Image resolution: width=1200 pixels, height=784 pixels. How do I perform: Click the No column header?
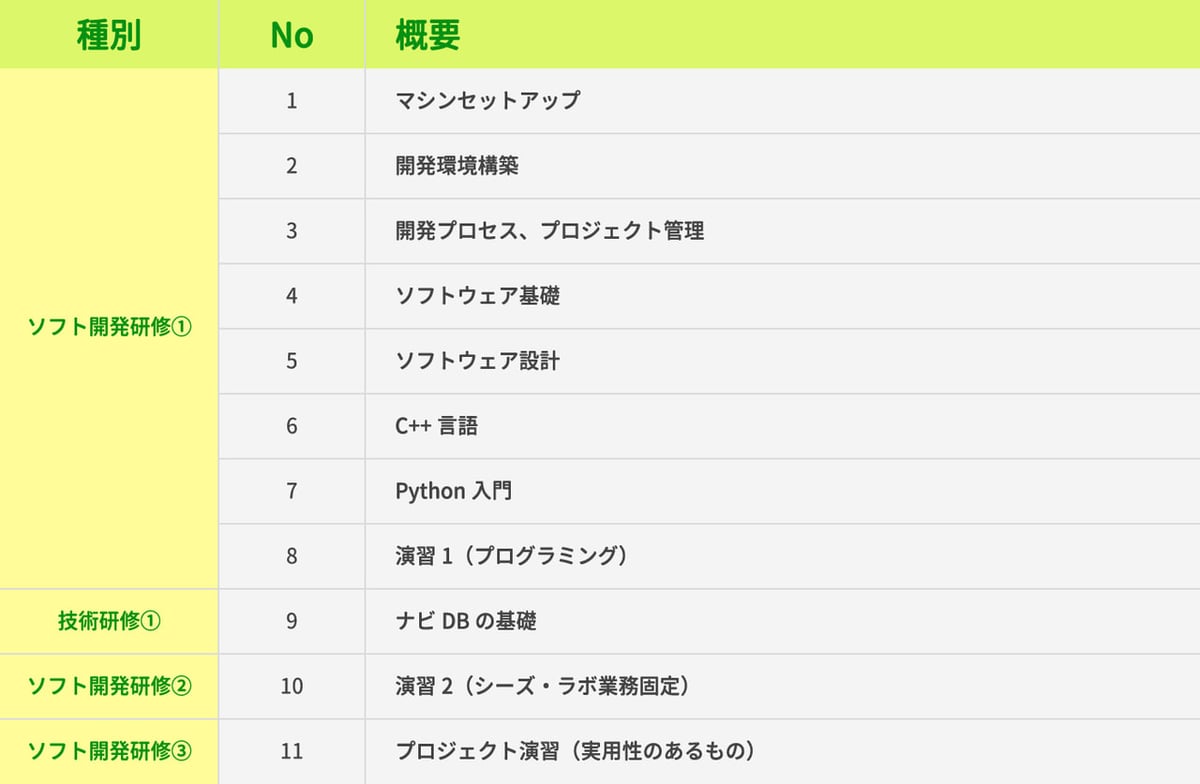pyautogui.click(x=291, y=35)
